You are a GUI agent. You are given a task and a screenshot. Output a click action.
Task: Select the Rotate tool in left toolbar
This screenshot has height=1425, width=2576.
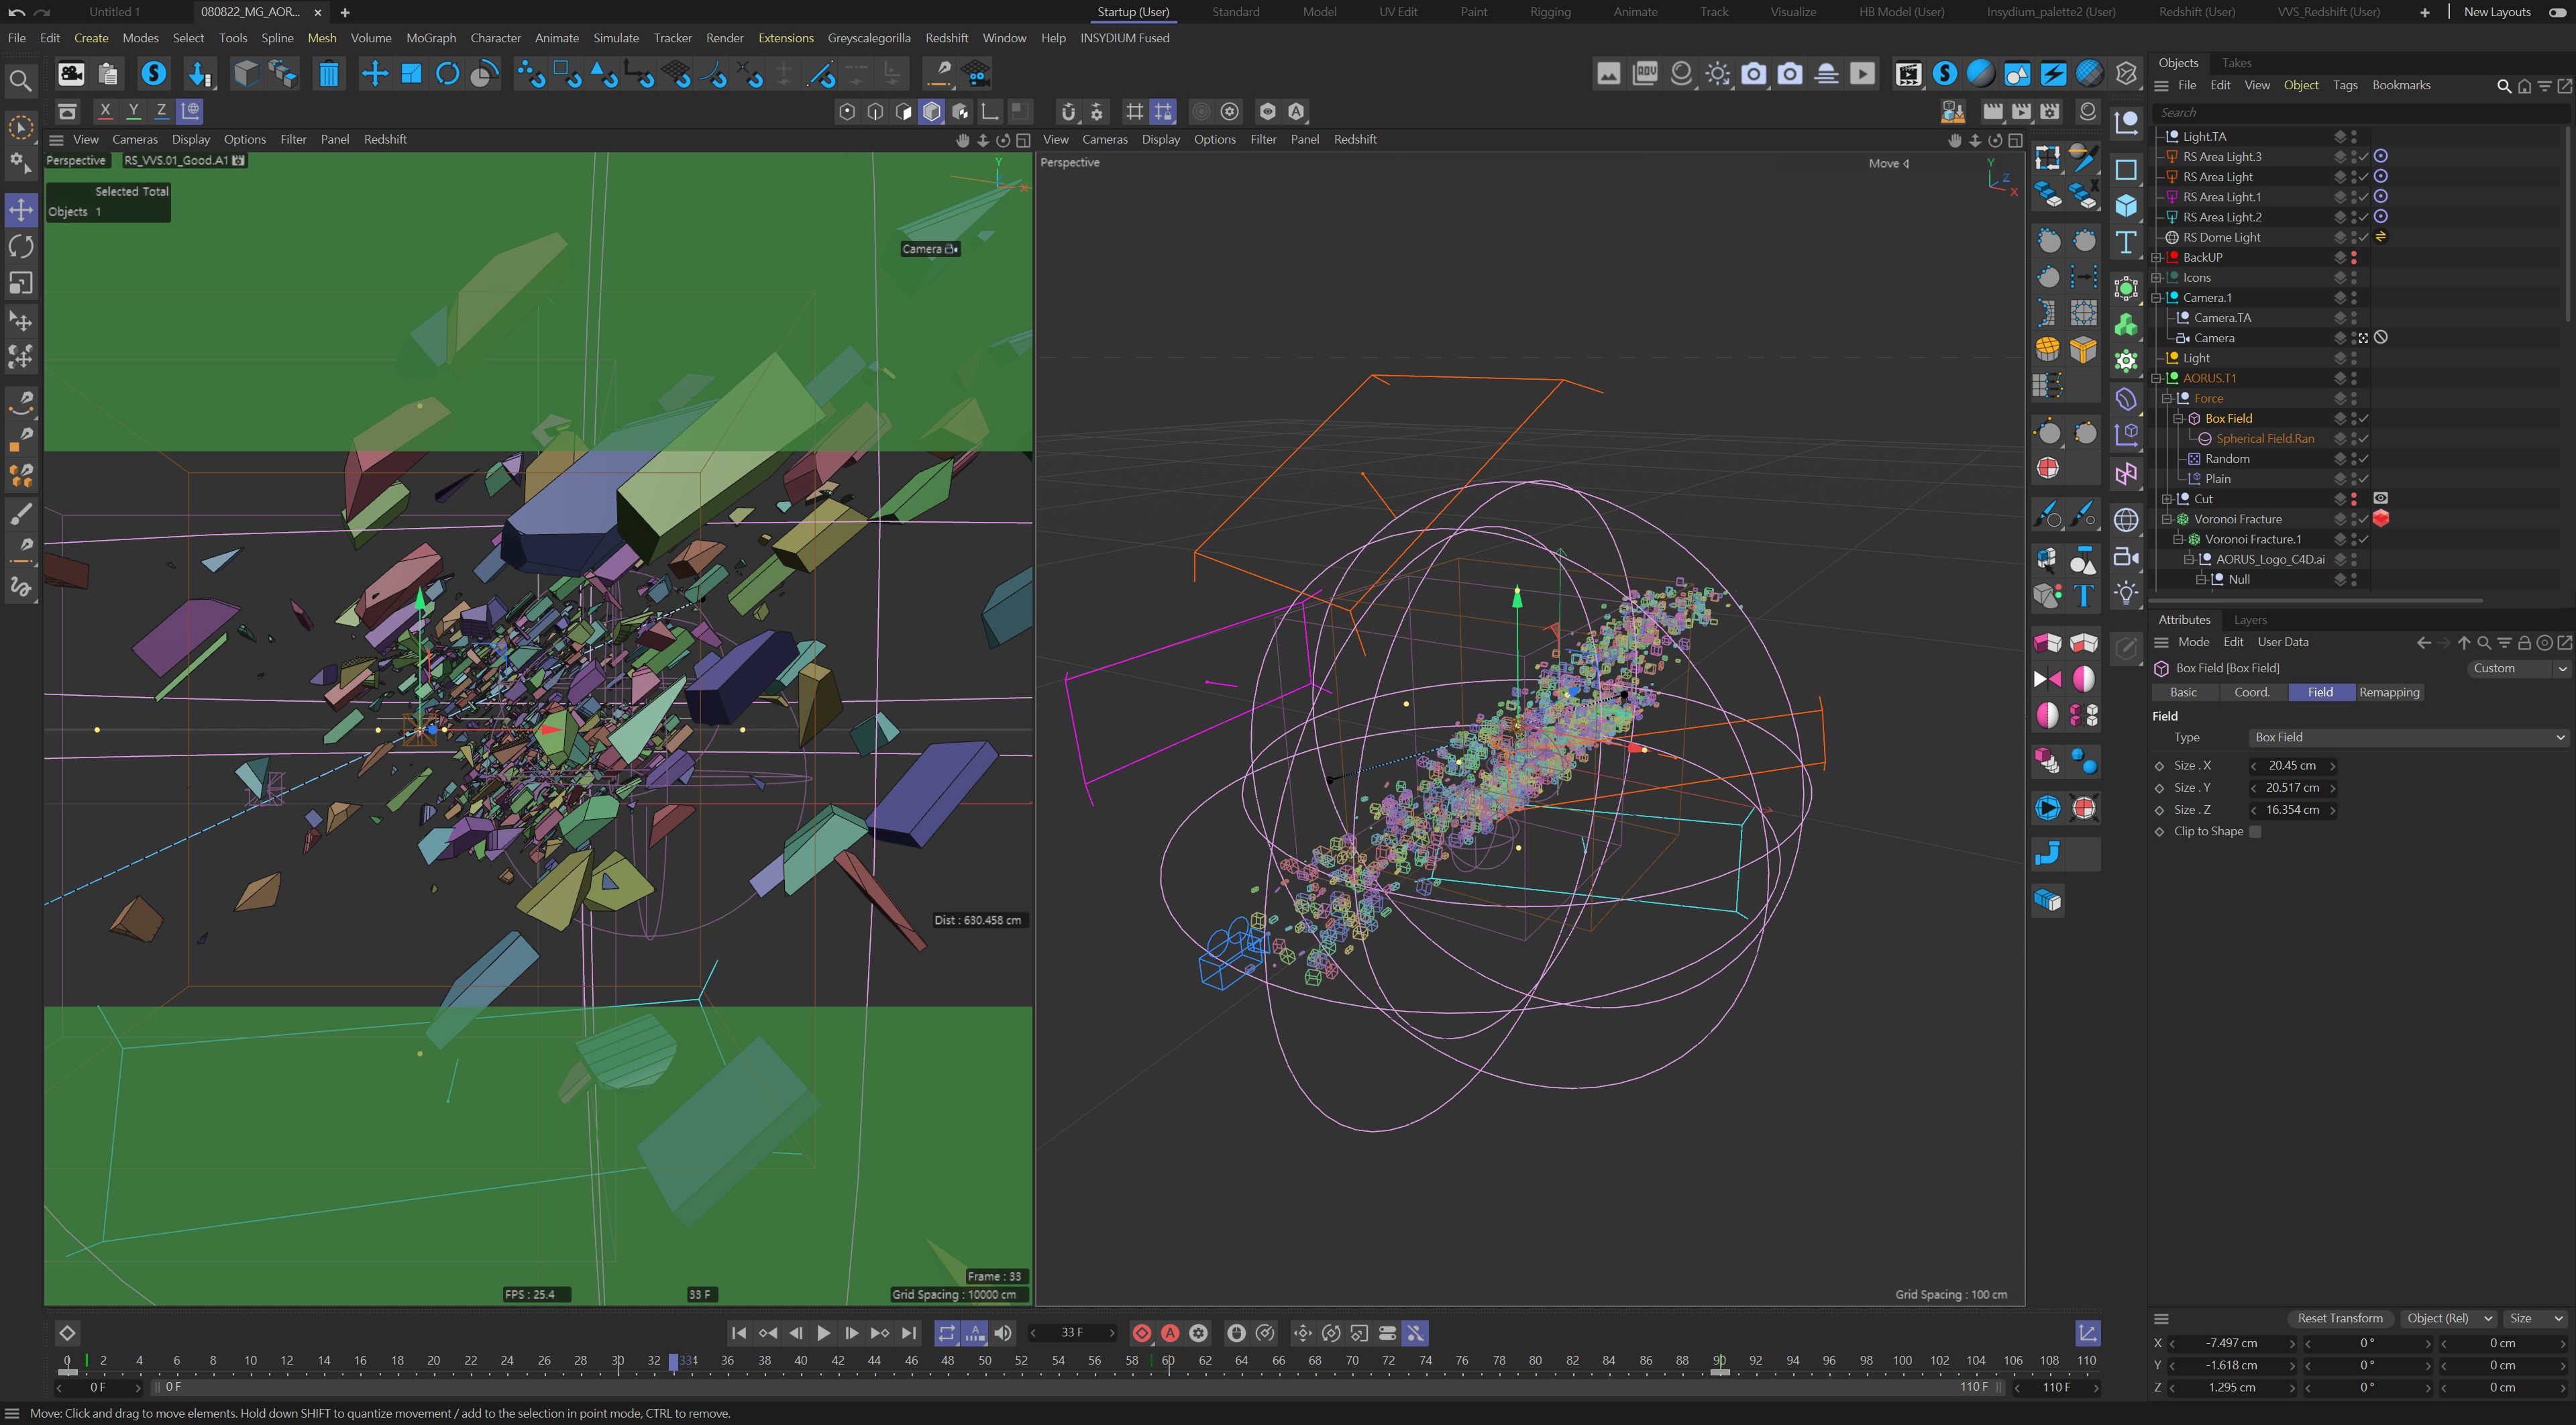click(x=21, y=247)
